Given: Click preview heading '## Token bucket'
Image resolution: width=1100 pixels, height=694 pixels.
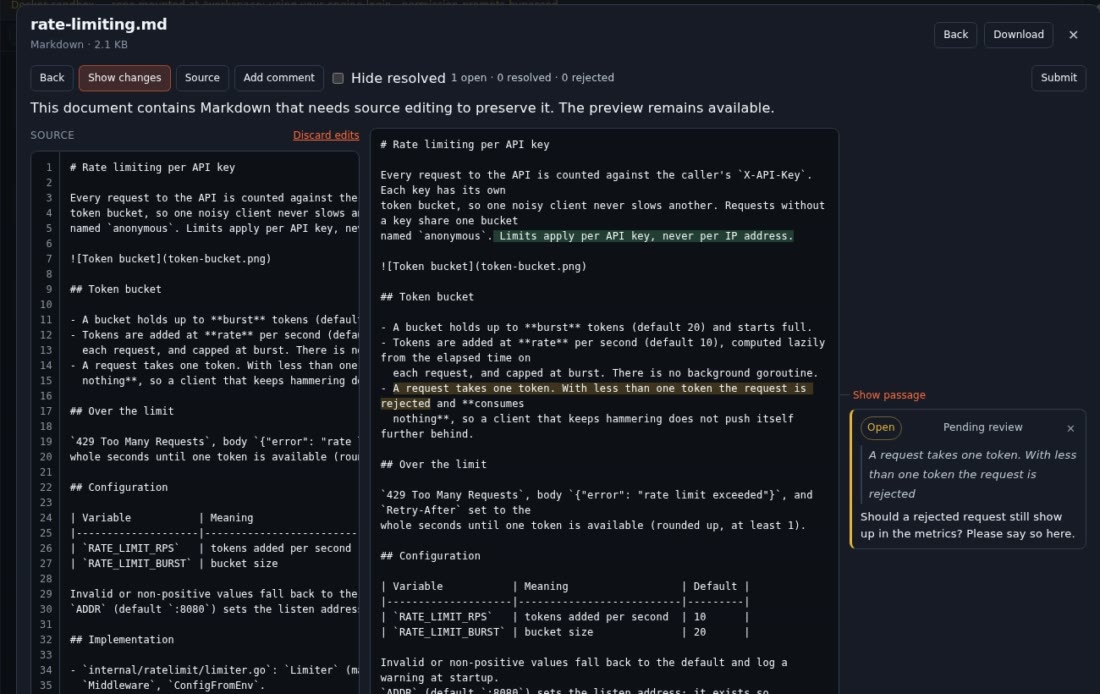Looking at the screenshot, I should click(x=427, y=297).
